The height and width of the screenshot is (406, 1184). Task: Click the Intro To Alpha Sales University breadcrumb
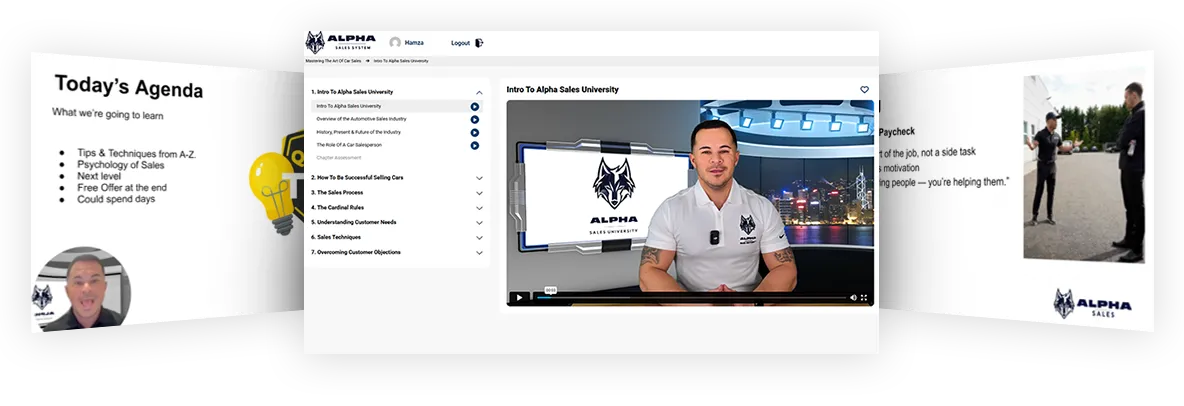[400, 60]
